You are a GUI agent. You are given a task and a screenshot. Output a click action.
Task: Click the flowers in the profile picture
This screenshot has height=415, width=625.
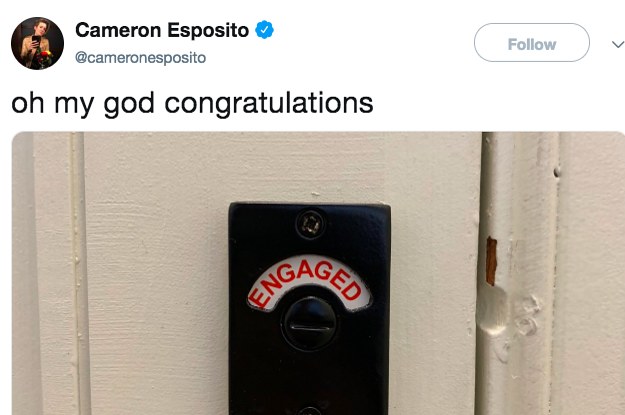tap(45, 58)
